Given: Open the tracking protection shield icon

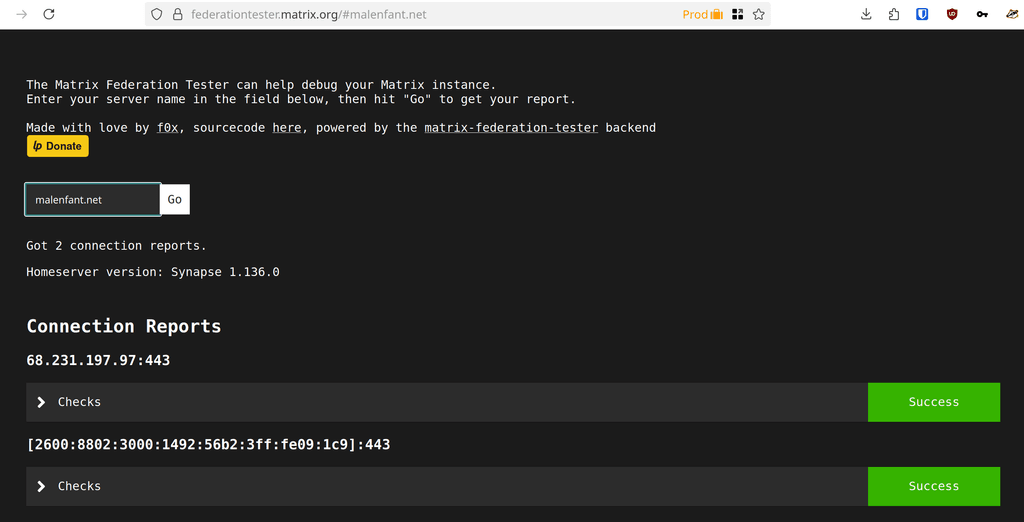Looking at the screenshot, I should 156,14.
